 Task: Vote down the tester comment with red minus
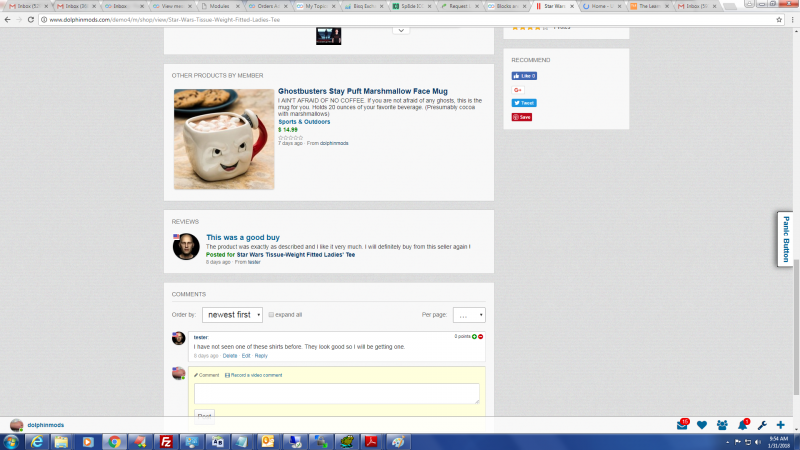(x=481, y=337)
